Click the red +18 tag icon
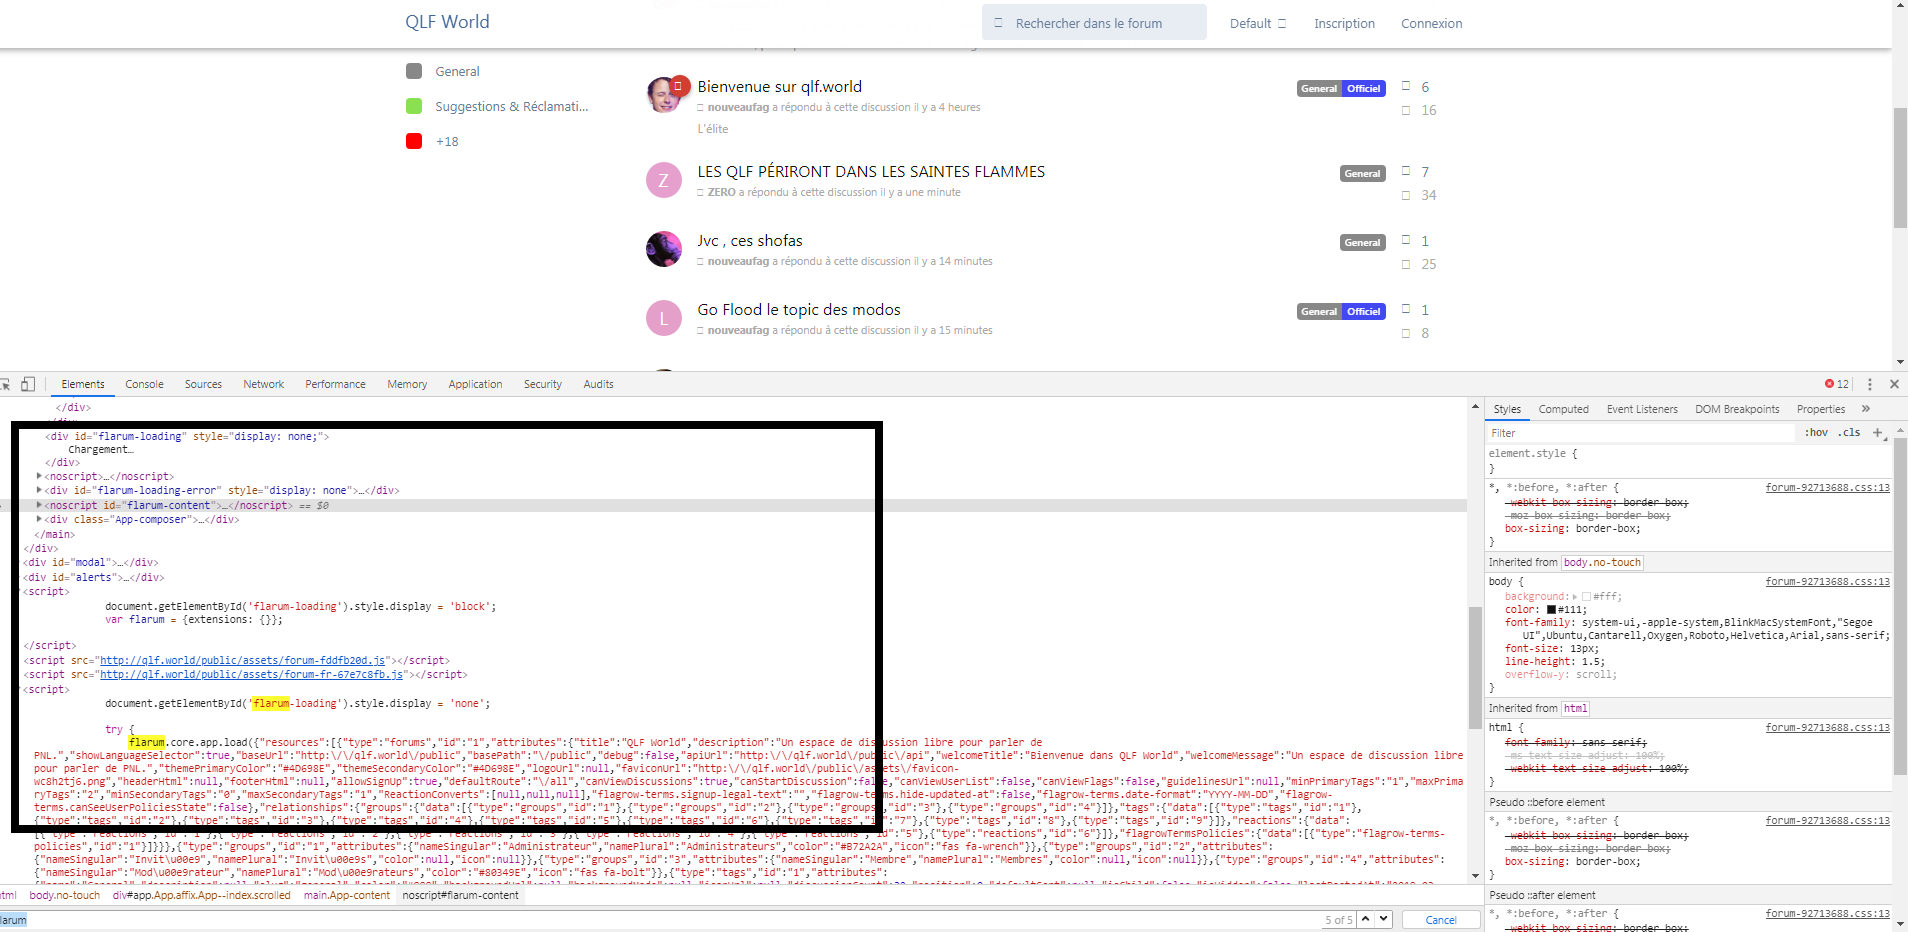 [x=414, y=141]
